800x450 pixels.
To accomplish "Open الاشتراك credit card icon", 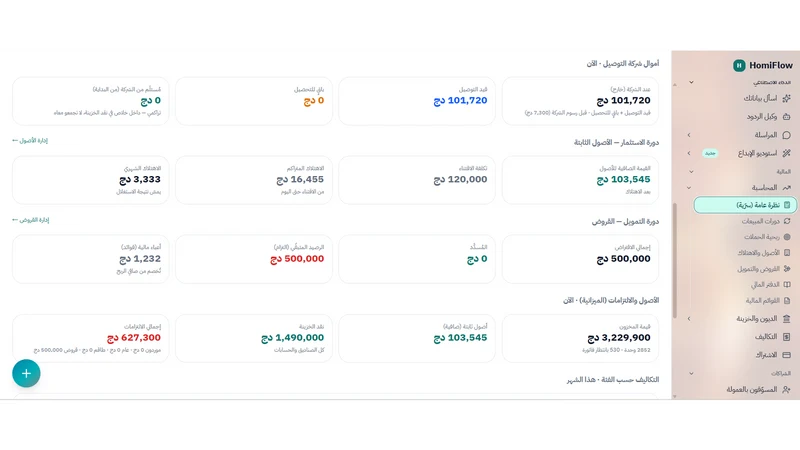I will pyautogui.click(x=787, y=355).
